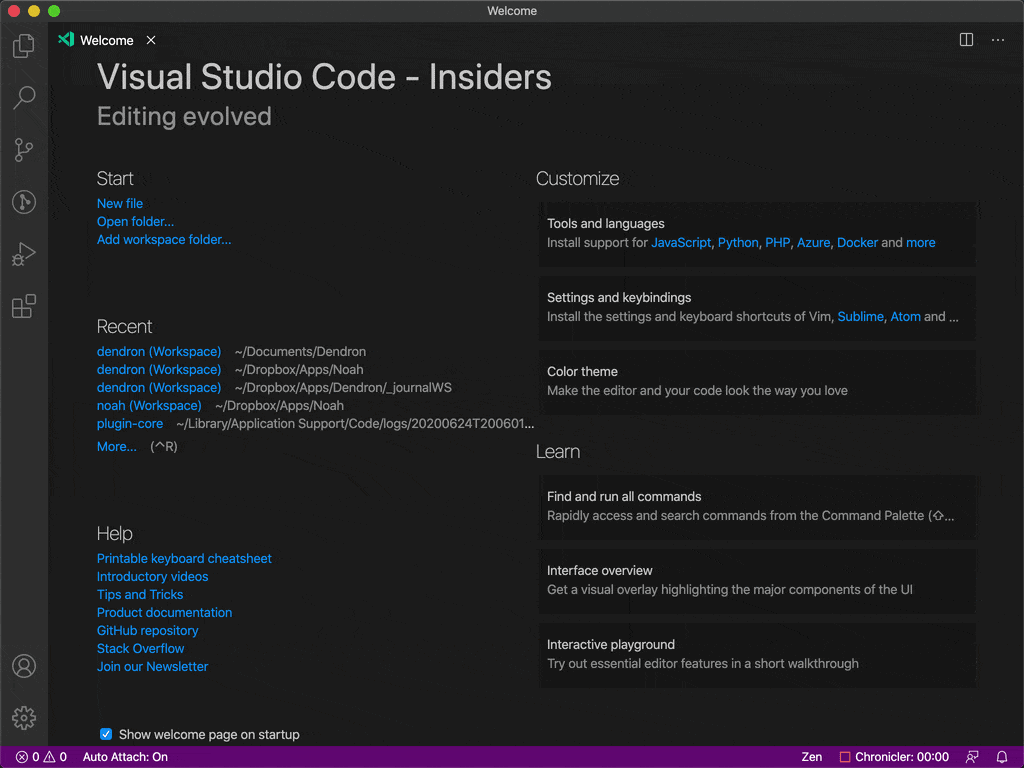
Task: Open dendron workspace in ~/Documents/Dendron
Action: 159,351
